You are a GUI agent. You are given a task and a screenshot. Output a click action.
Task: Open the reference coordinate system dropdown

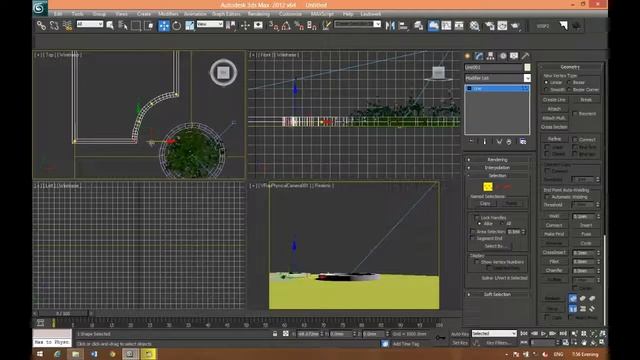tap(209, 24)
